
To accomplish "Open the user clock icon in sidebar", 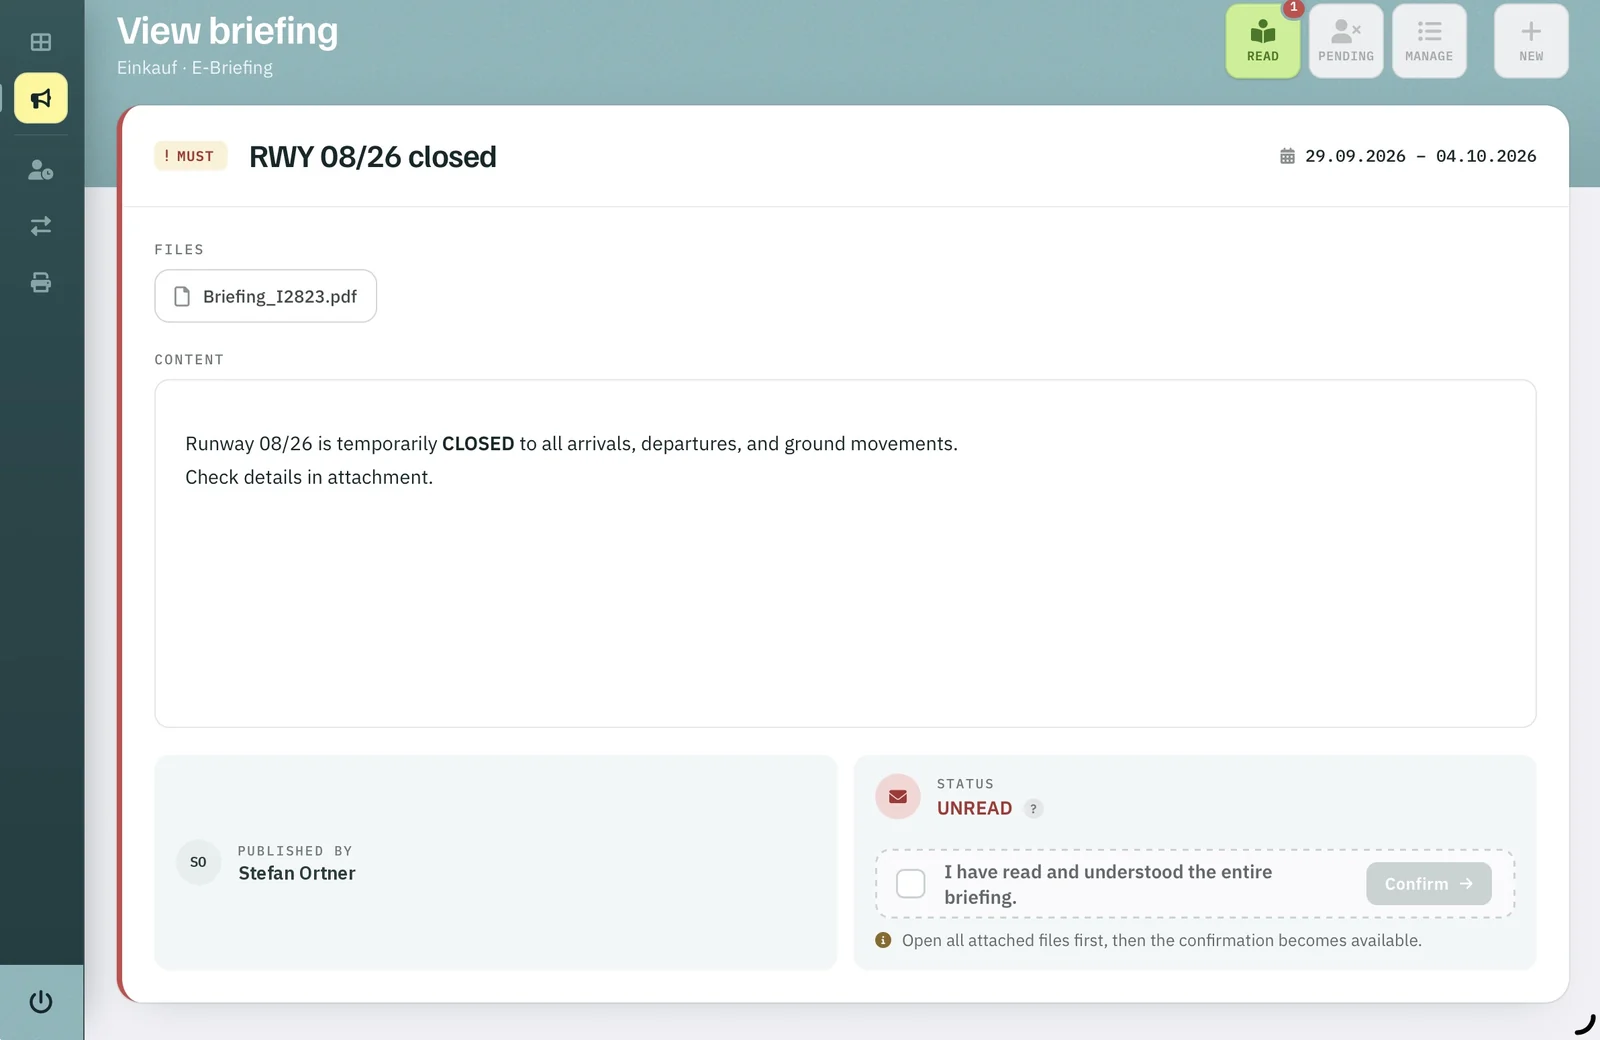I will click(41, 170).
